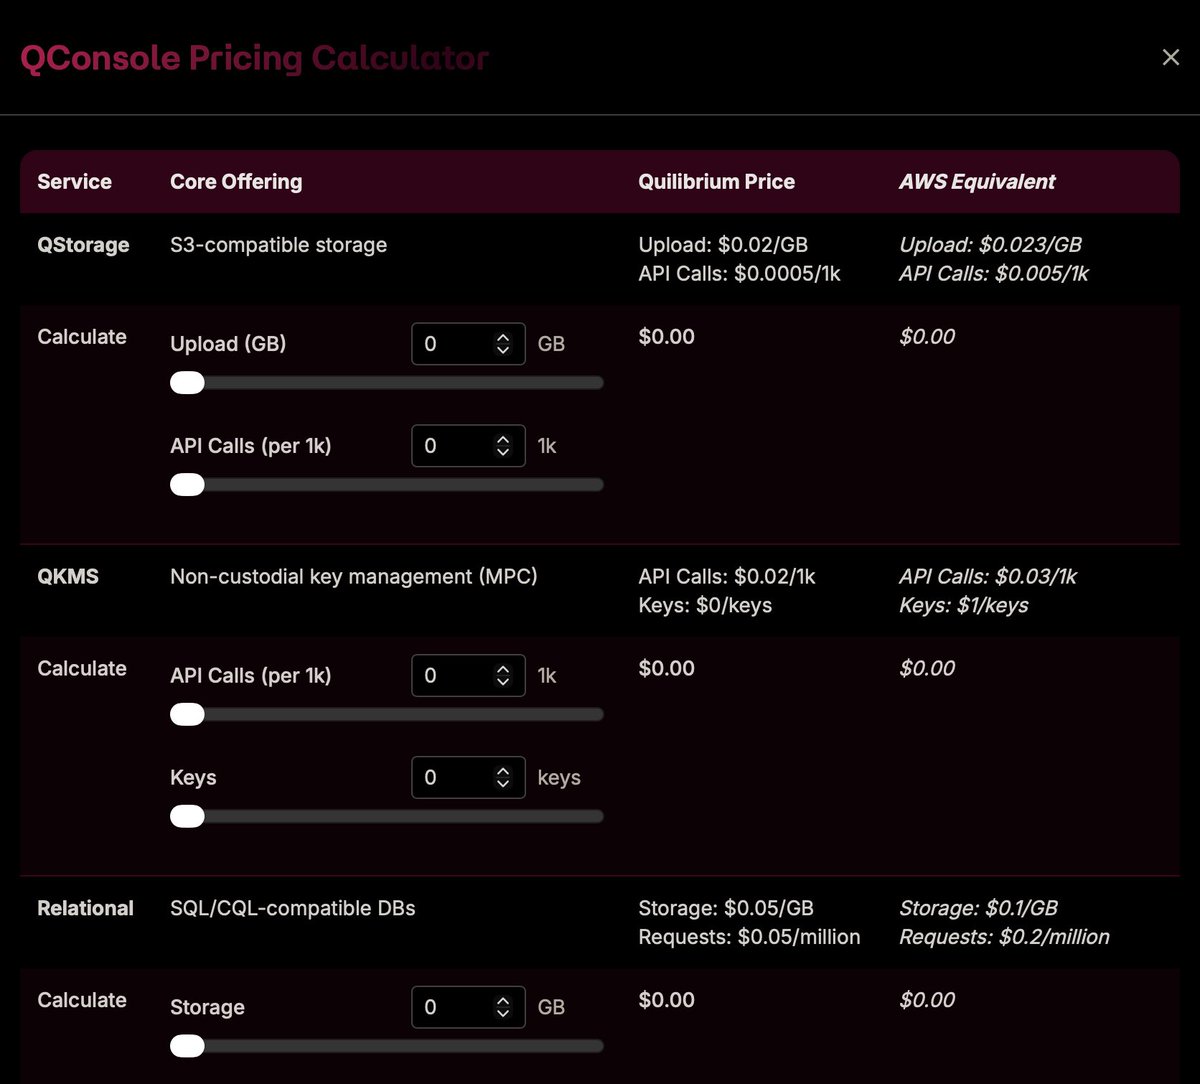
Task: Click the Relational AWS total $0.00
Action: tap(927, 1000)
